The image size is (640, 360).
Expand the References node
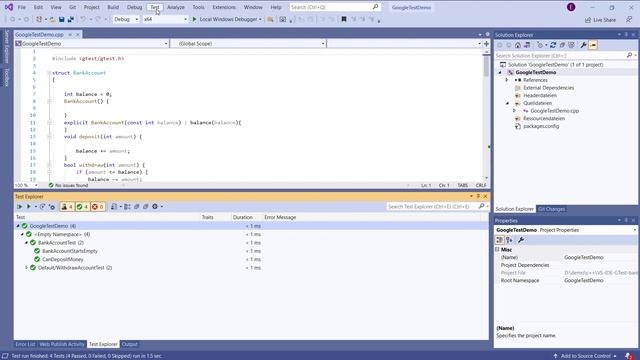507,80
